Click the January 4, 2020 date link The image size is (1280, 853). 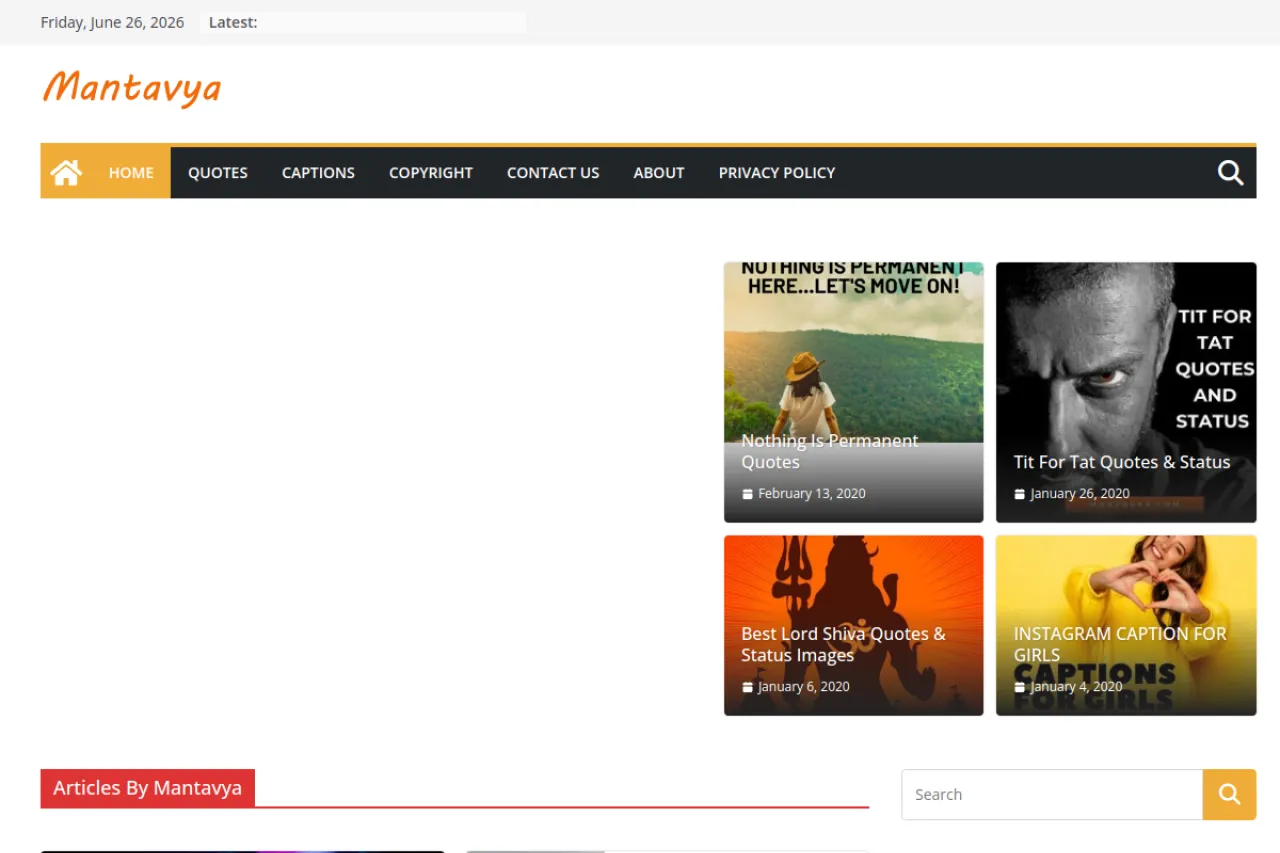(1076, 687)
